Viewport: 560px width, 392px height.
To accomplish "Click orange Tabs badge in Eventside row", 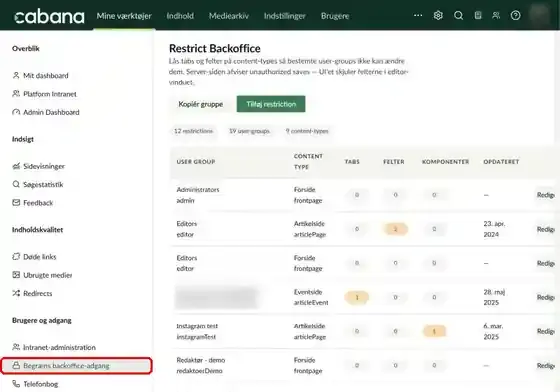I will tap(356, 297).
